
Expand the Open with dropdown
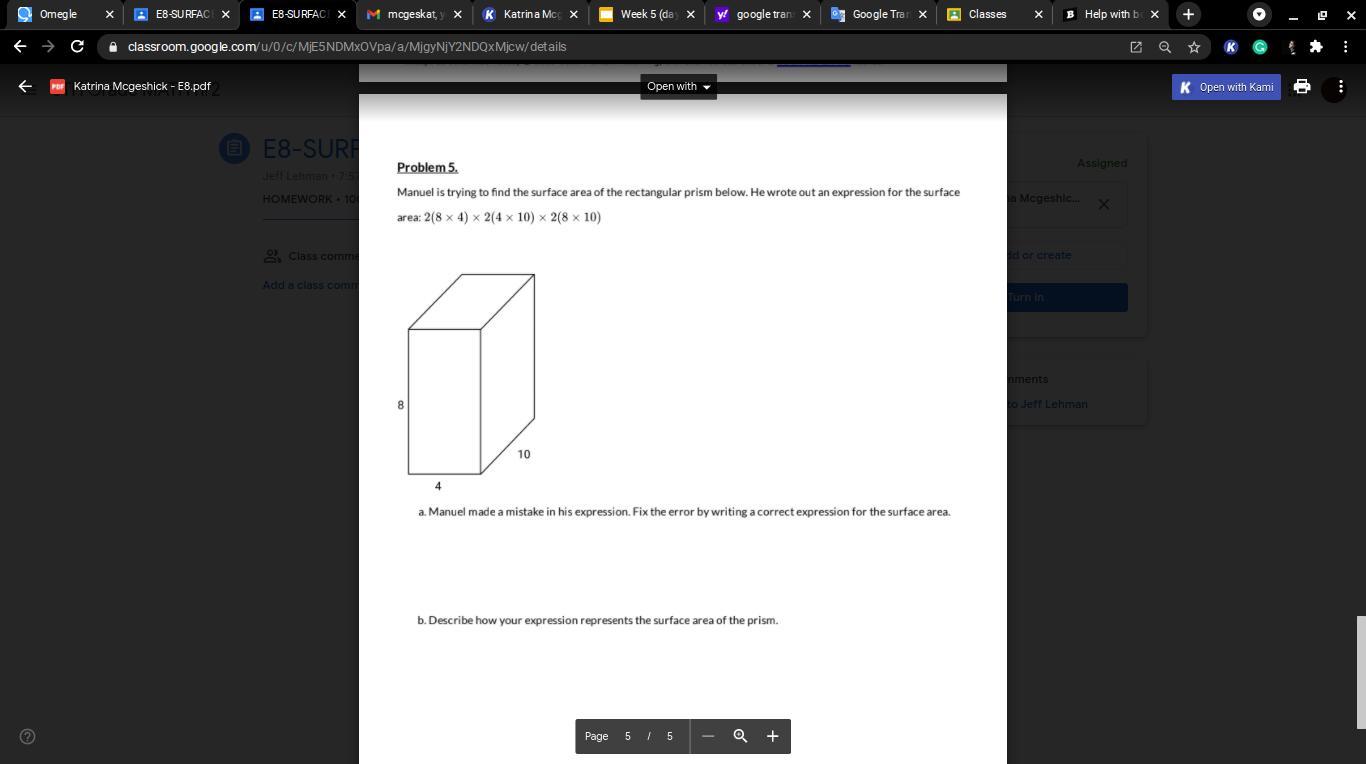coord(679,86)
